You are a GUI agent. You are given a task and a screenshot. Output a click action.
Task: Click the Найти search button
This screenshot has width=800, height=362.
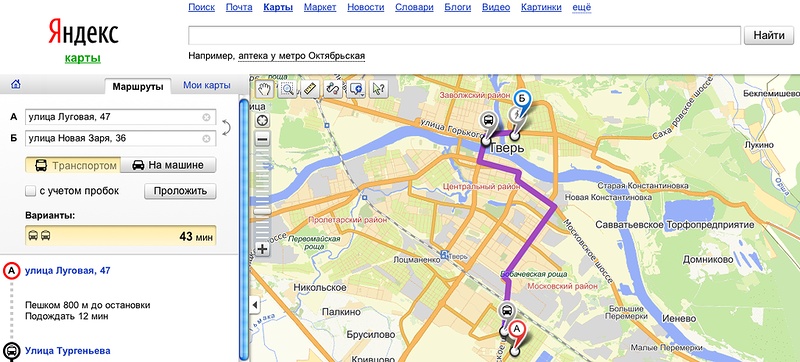point(769,36)
